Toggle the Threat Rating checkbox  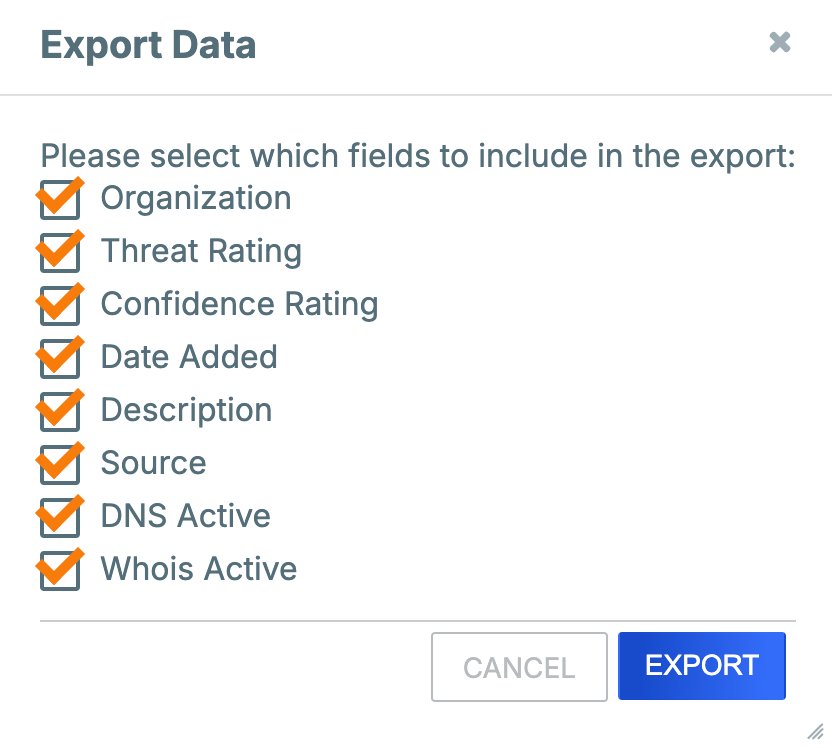59,252
